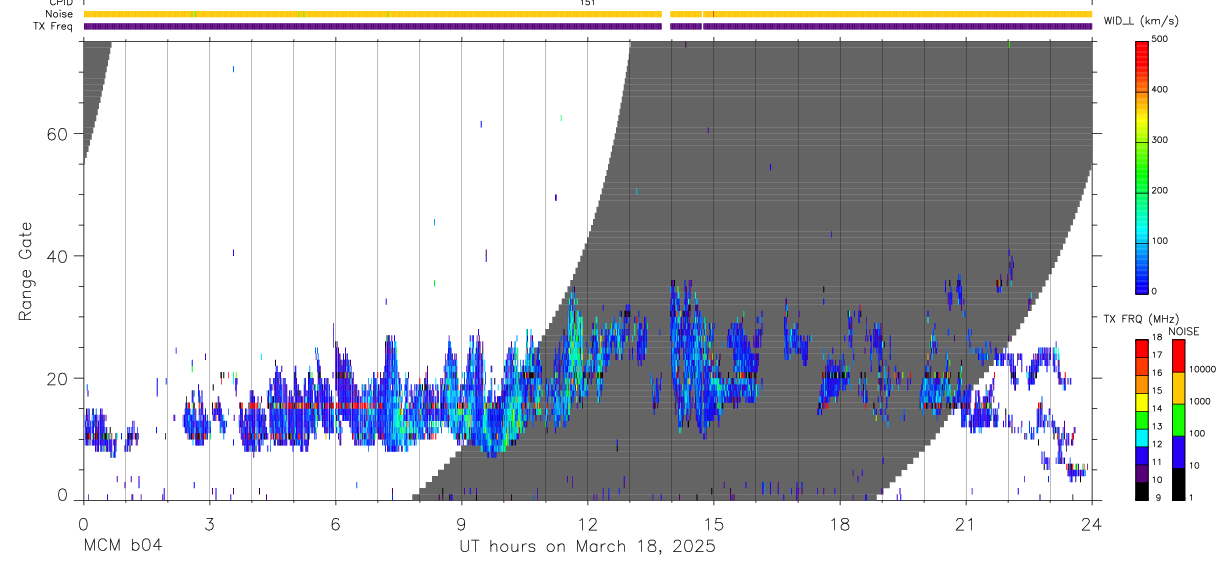Click the 'Noise' row label at top
The width and height of the screenshot is (1228, 567).
click(x=60, y=14)
